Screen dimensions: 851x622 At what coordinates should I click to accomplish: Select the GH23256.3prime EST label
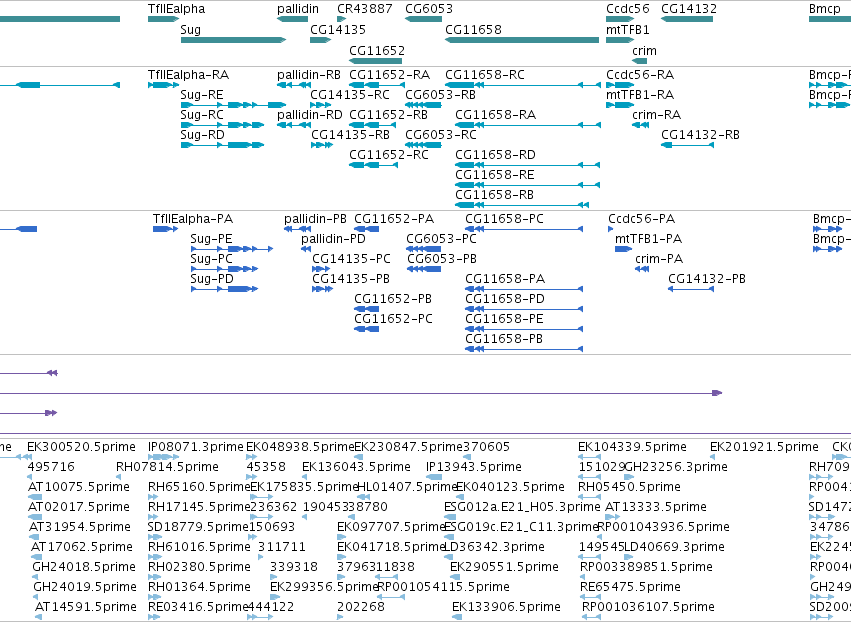pyautogui.click(x=676, y=467)
